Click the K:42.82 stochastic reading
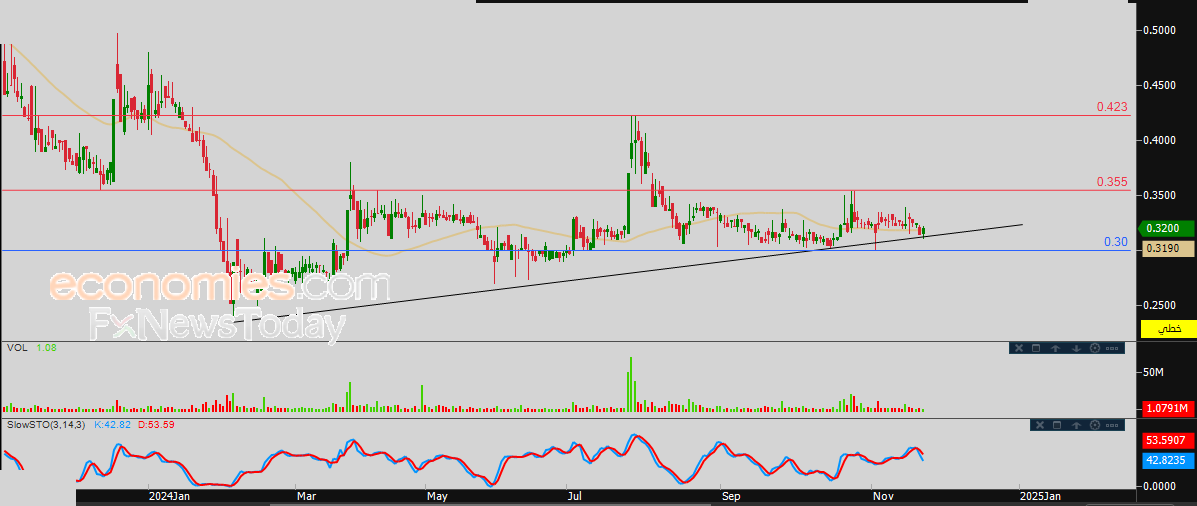Image resolution: width=1197 pixels, height=506 pixels. pyautogui.click(x=113, y=424)
